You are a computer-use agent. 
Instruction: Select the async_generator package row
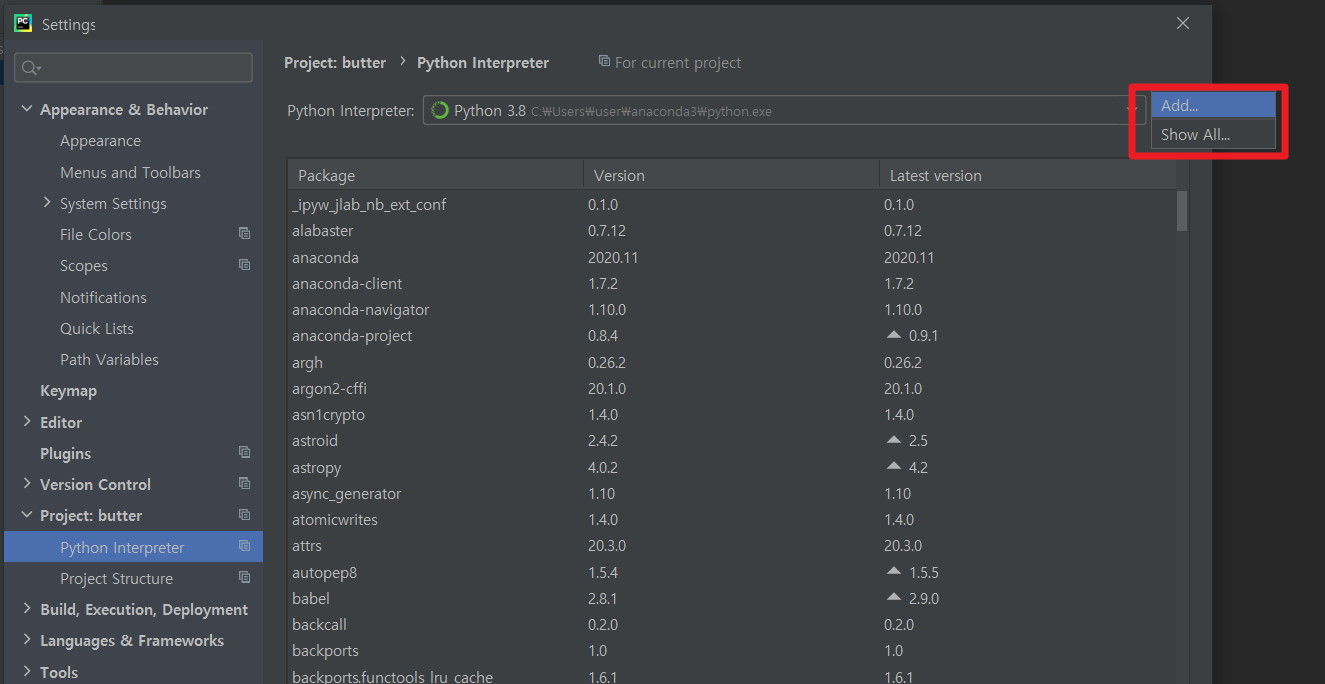coord(732,493)
